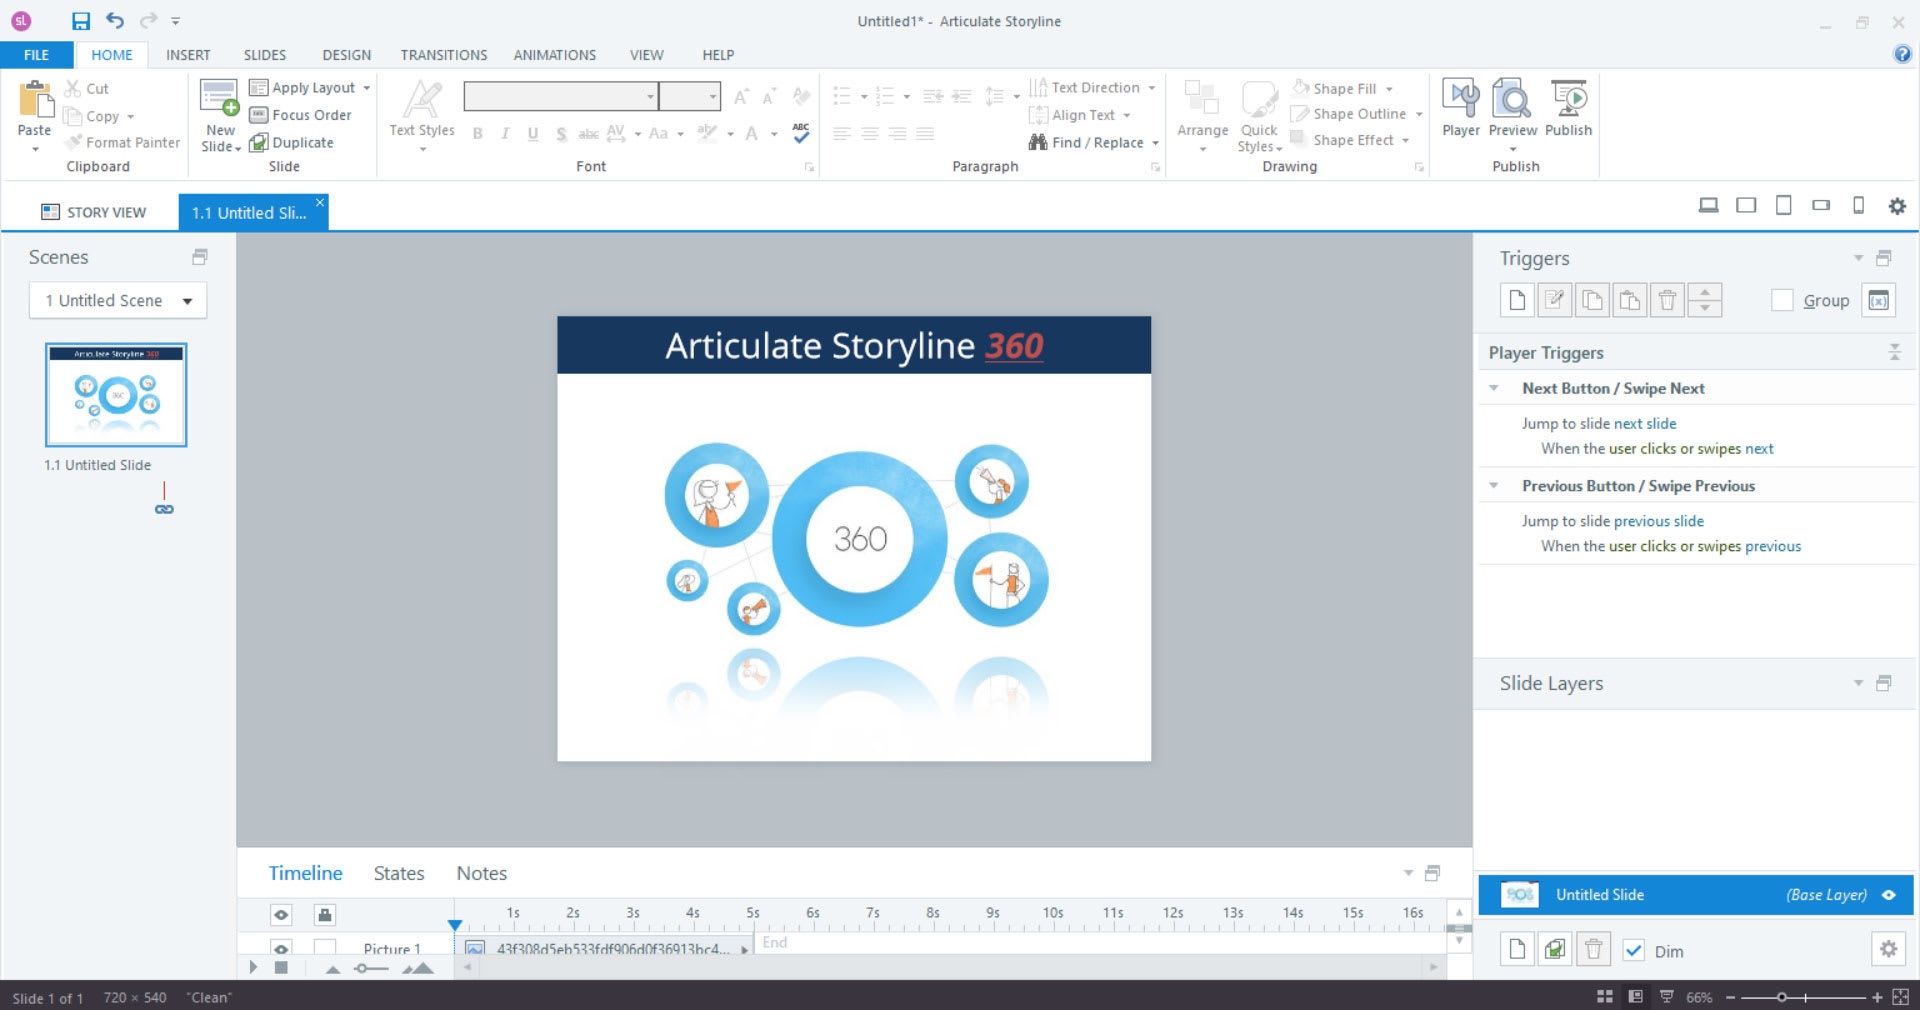
Task: Open Shape Fill dropdown arrow
Action: click(1389, 89)
